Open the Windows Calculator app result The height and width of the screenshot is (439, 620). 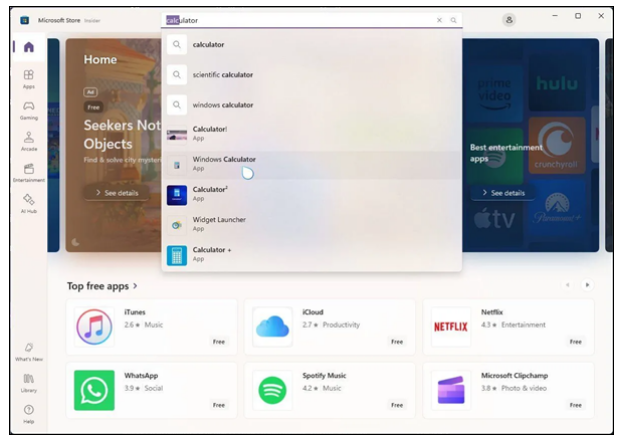[x=312, y=165]
